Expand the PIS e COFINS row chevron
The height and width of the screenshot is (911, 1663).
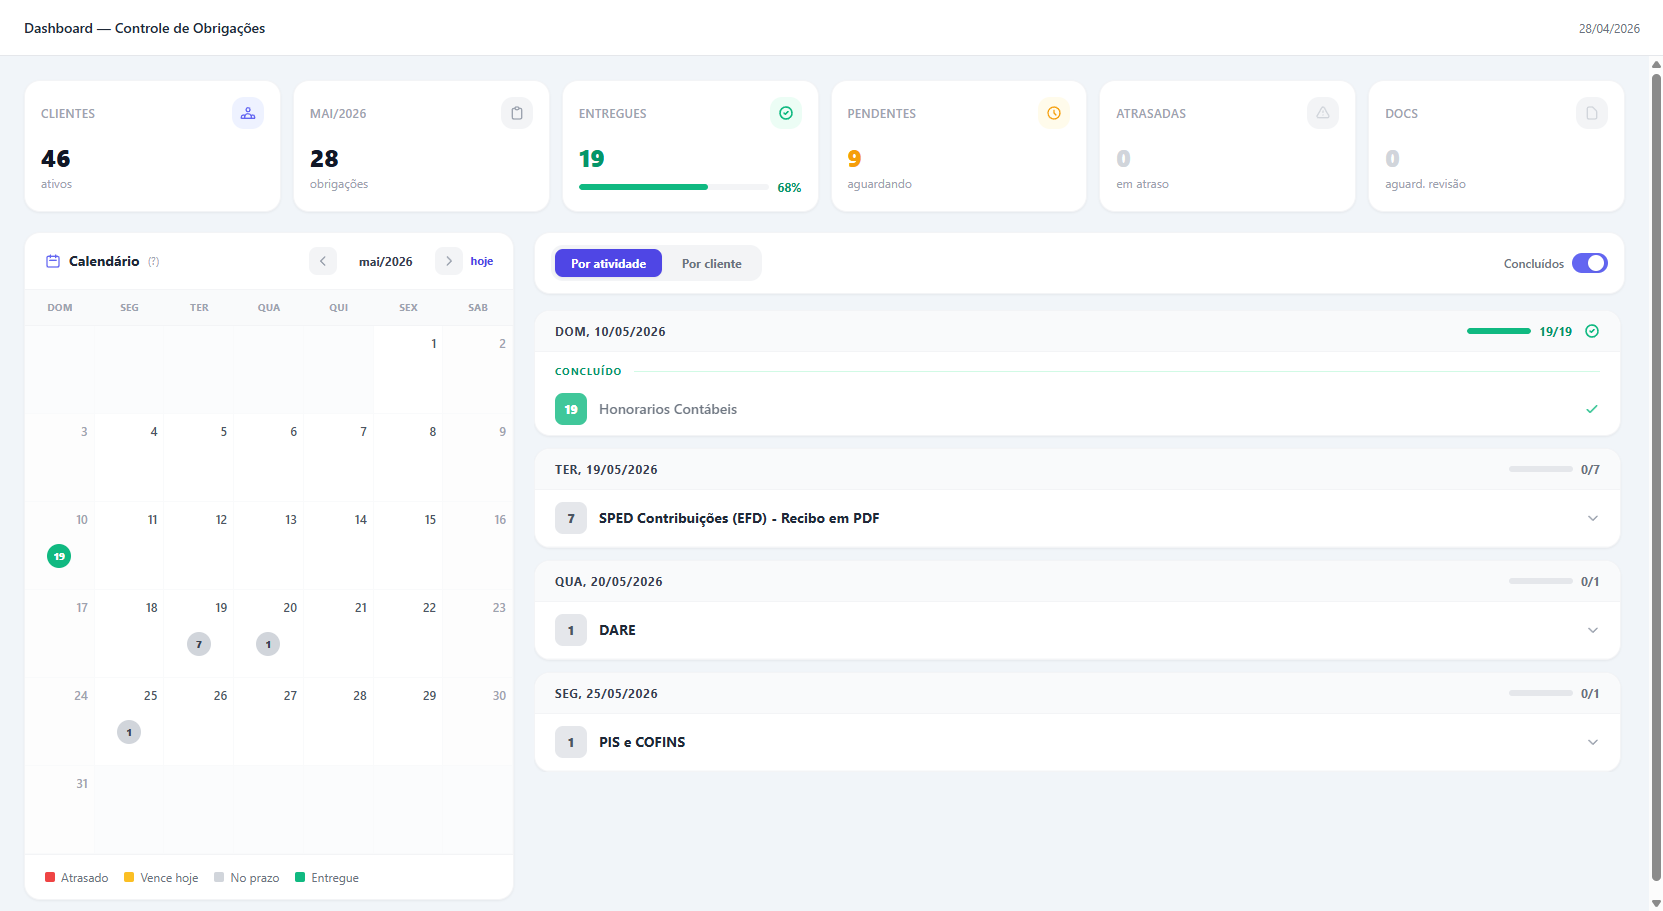click(x=1593, y=742)
